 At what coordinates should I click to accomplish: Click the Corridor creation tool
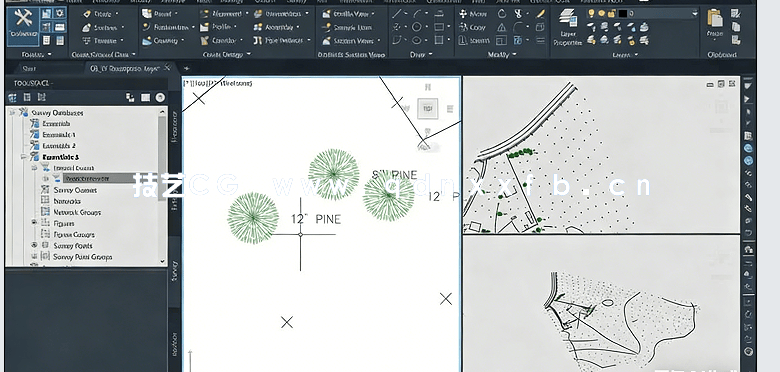(220, 41)
